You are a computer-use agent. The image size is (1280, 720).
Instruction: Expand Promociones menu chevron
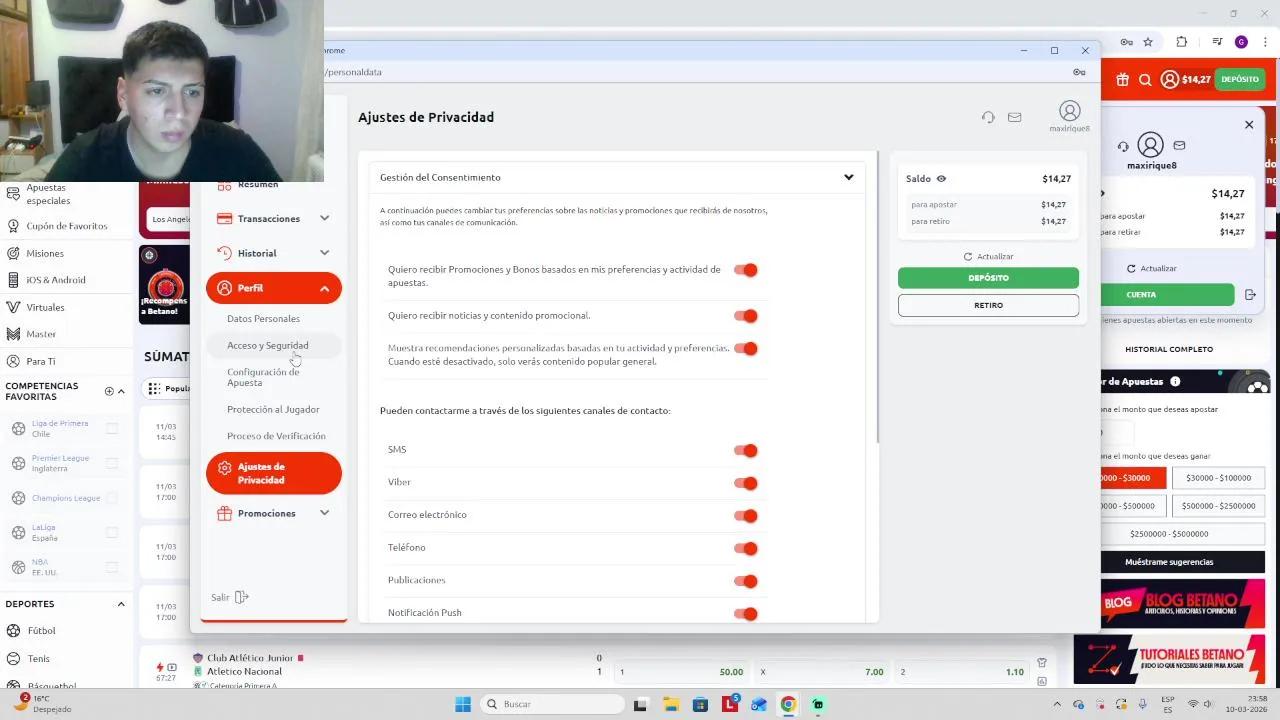pos(324,513)
